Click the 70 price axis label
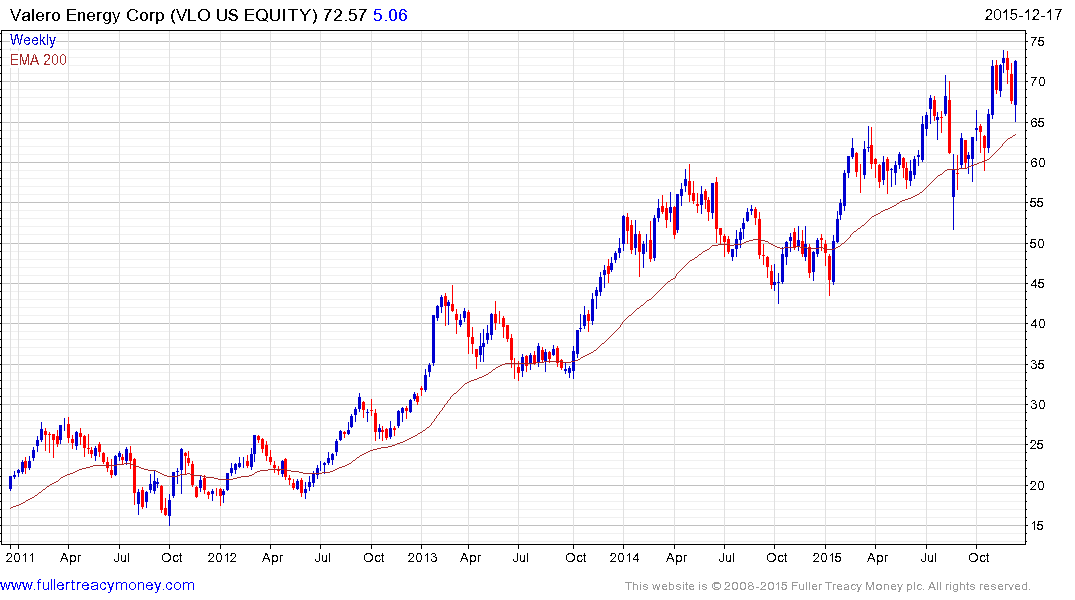This screenshot has height=600, width=1075. click(1037, 82)
